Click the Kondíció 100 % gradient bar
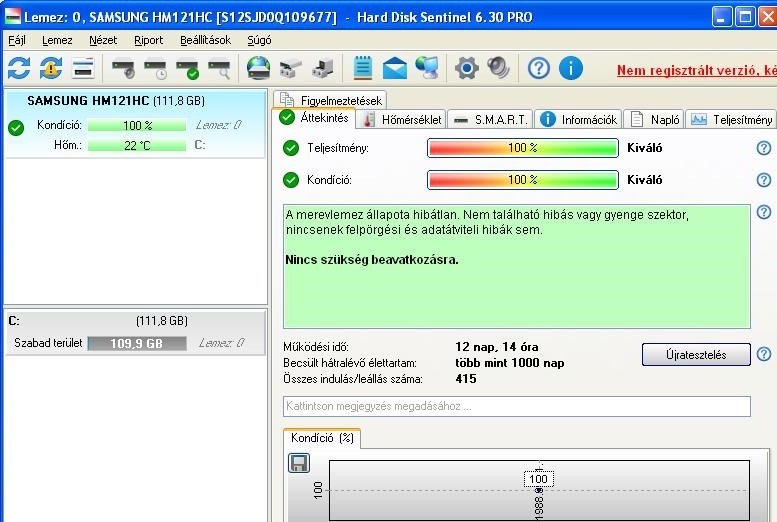The image size is (777, 522). point(523,179)
